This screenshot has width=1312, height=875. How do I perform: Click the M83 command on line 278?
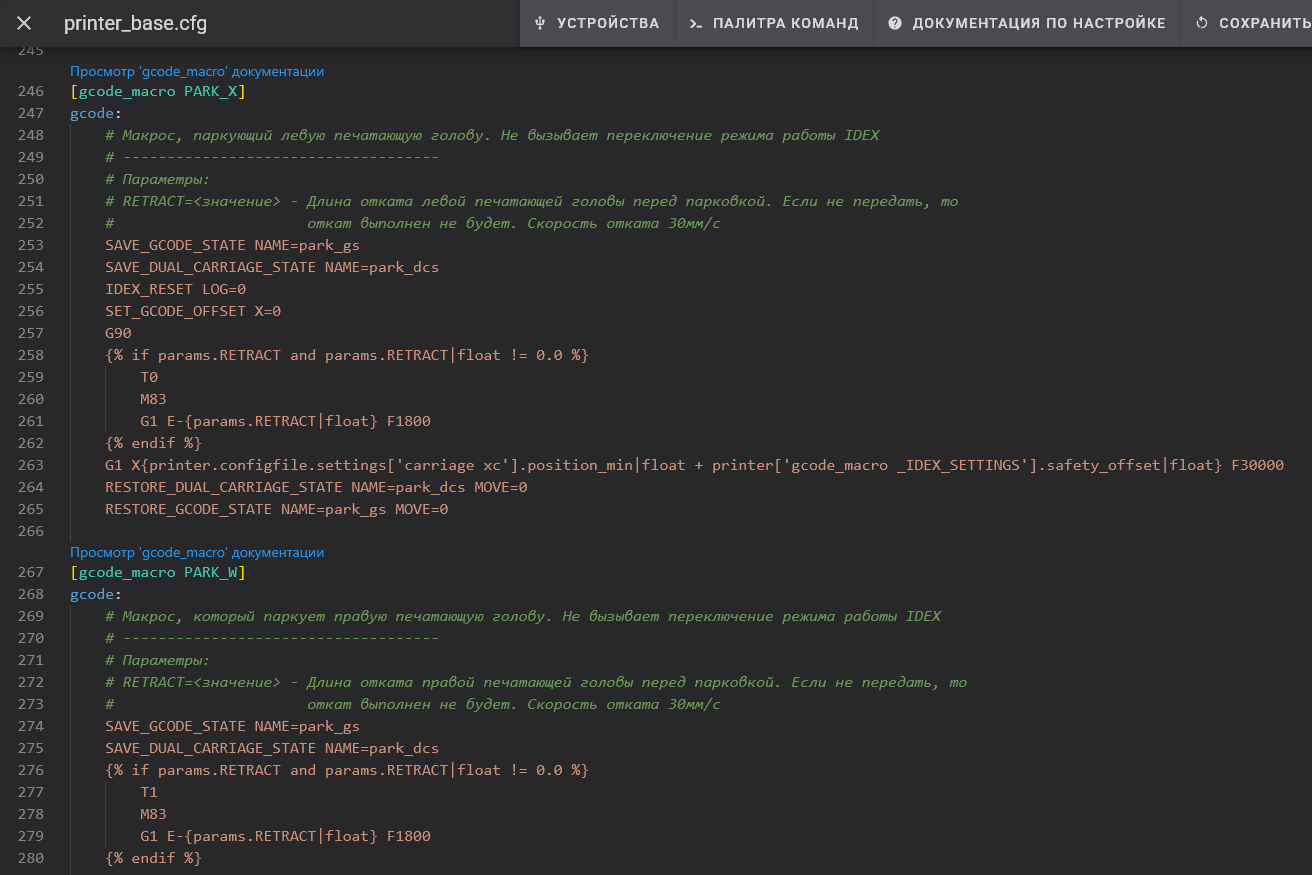point(153,814)
